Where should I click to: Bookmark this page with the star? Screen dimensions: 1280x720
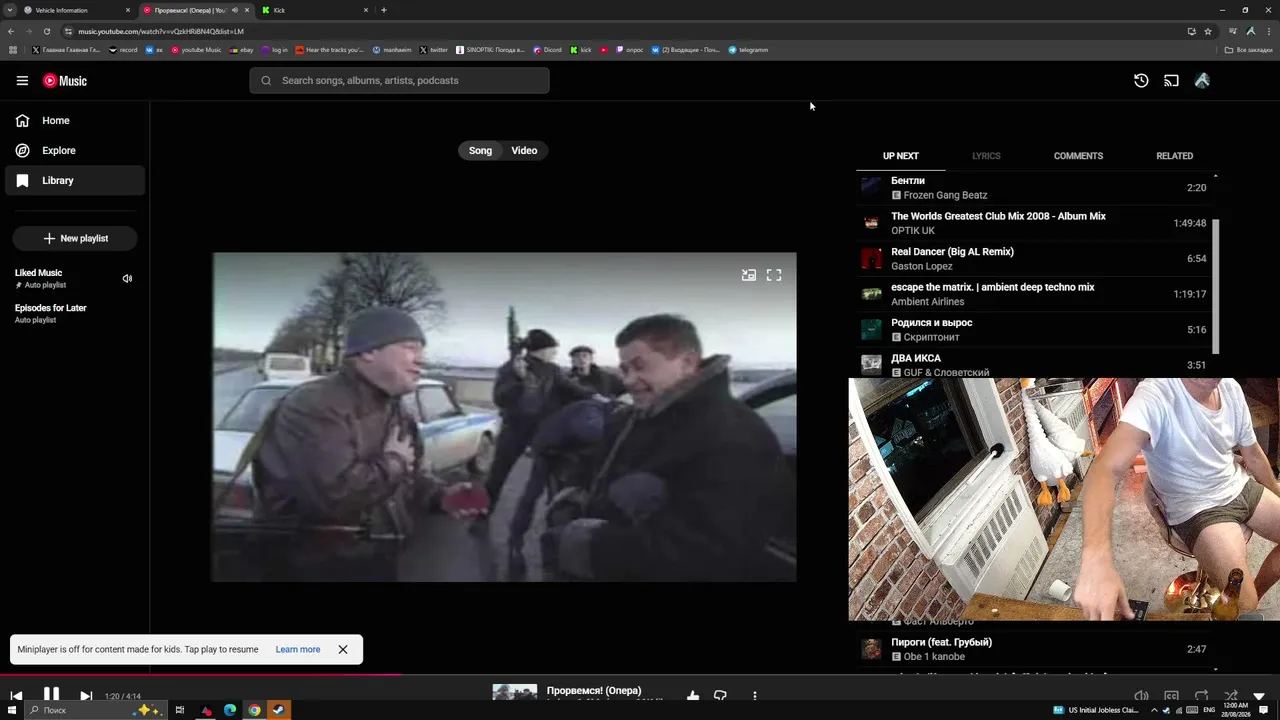click(1208, 31)
